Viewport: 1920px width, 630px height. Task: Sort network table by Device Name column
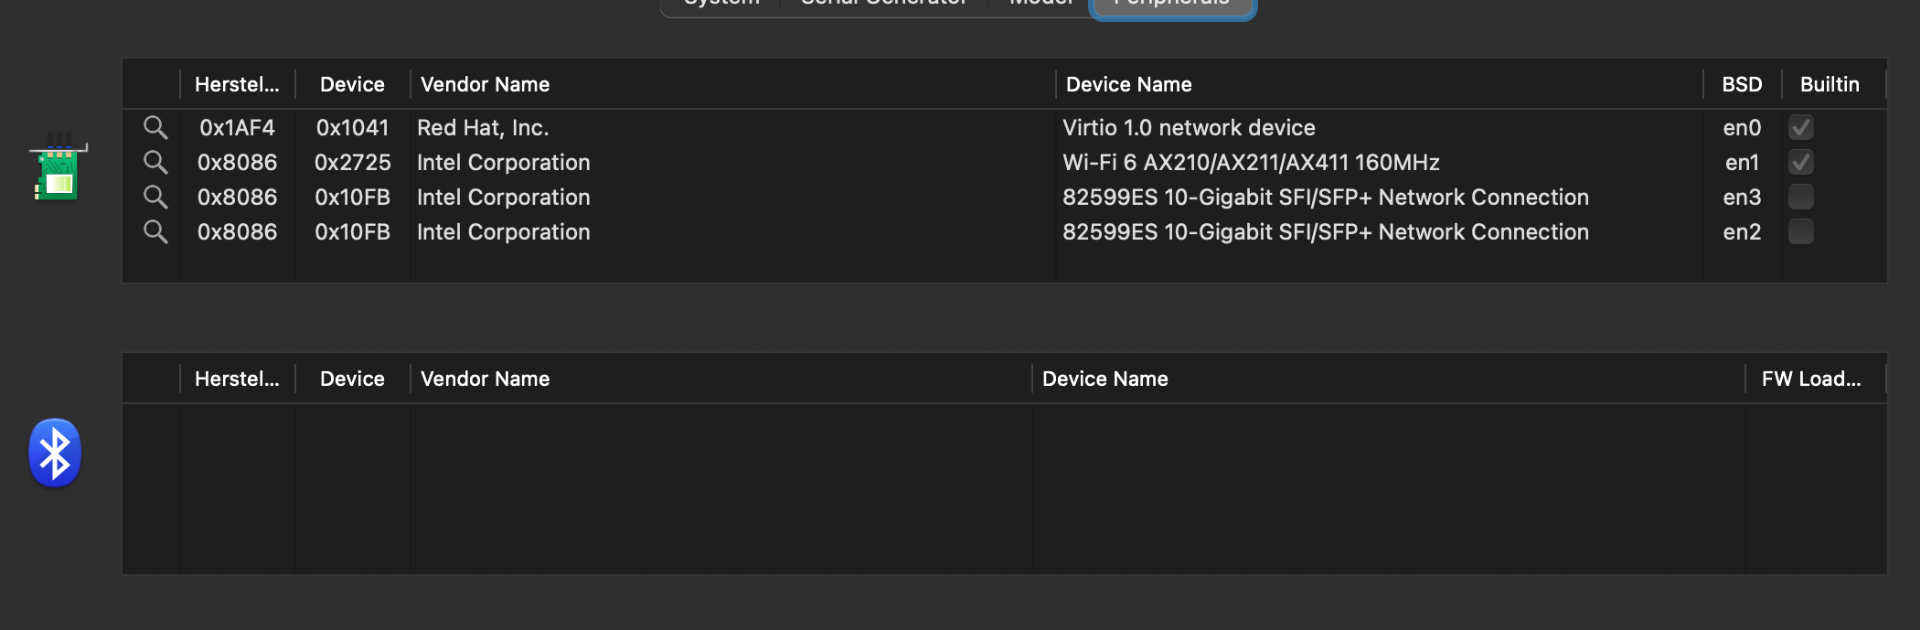pos(1129,85)
